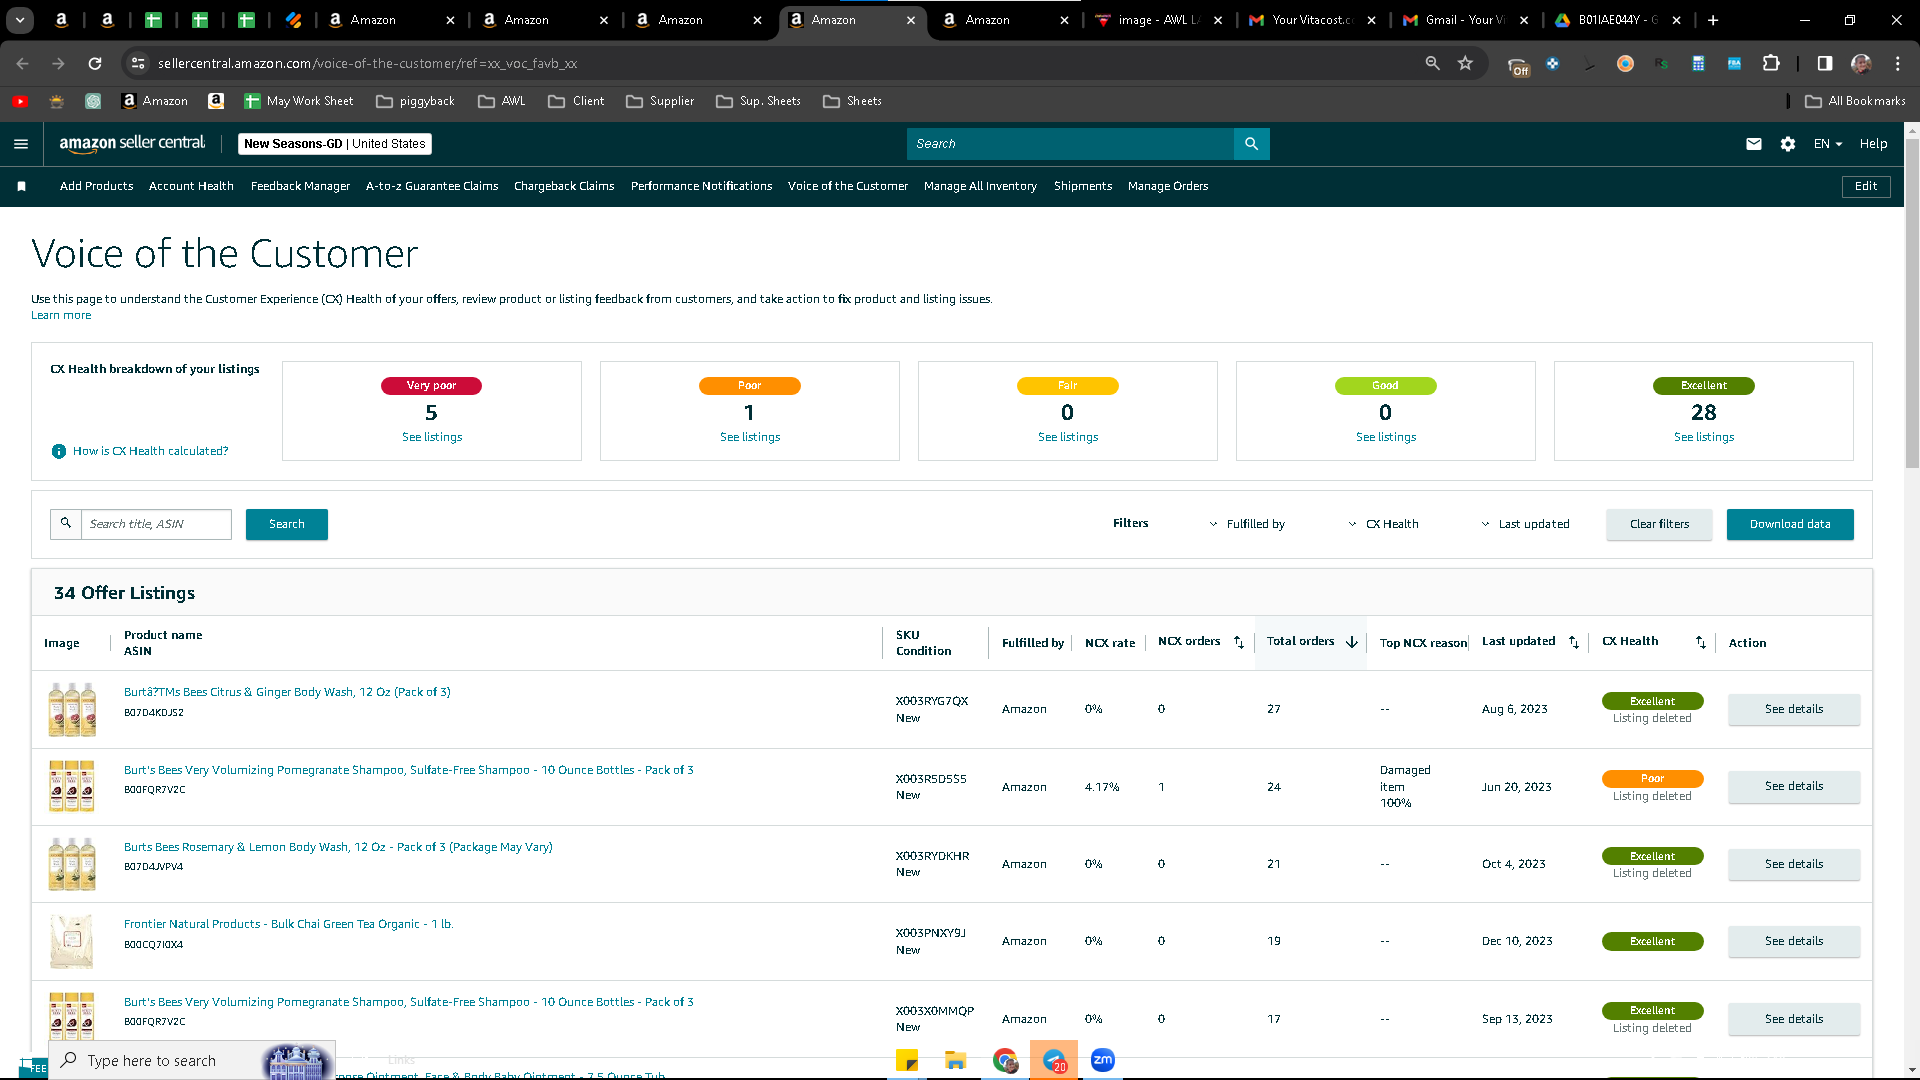The height and width of the screenshot is (1080, 1920).
Task: Click the teal Search button
Action: [287, 524]
